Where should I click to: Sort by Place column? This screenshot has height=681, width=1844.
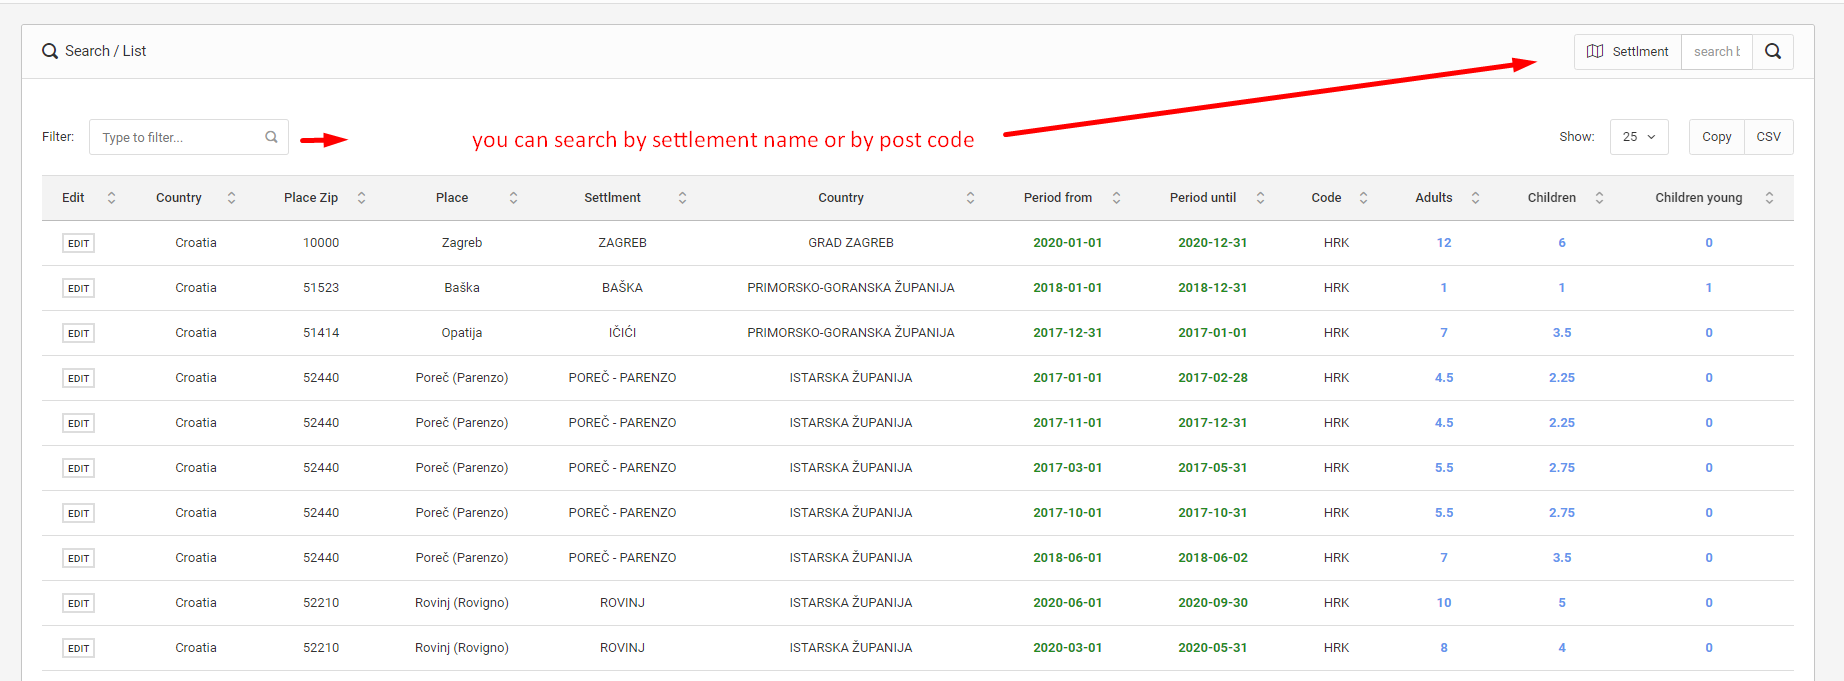point(513,198)
